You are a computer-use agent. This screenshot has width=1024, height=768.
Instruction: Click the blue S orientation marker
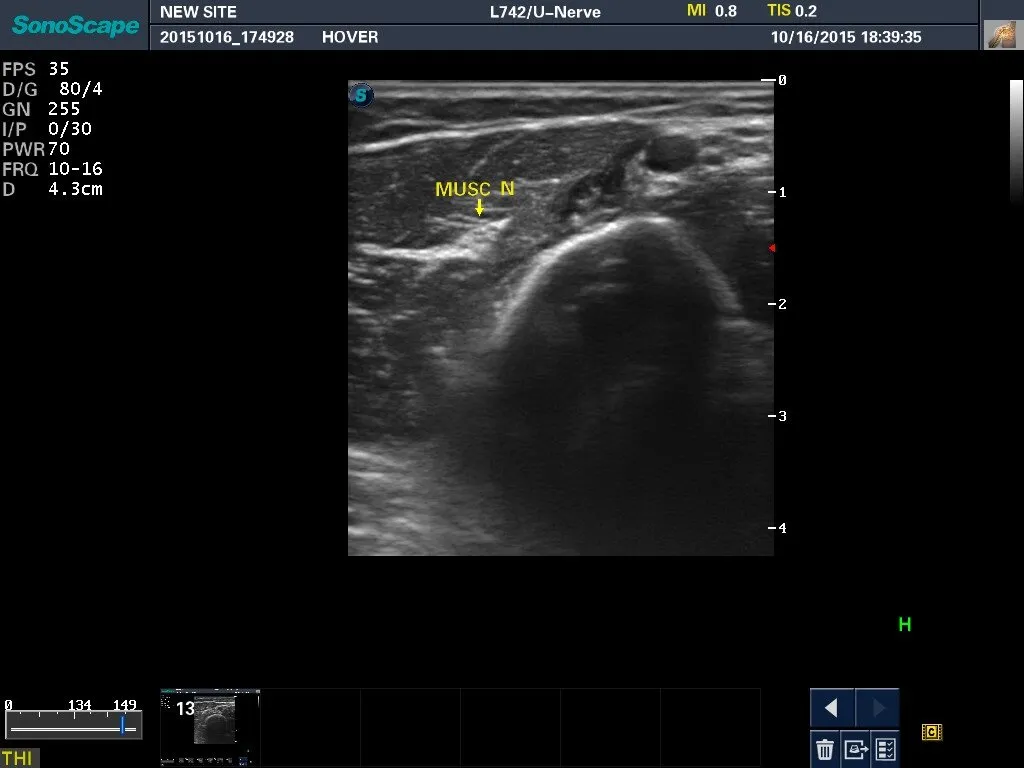(361, 96)
